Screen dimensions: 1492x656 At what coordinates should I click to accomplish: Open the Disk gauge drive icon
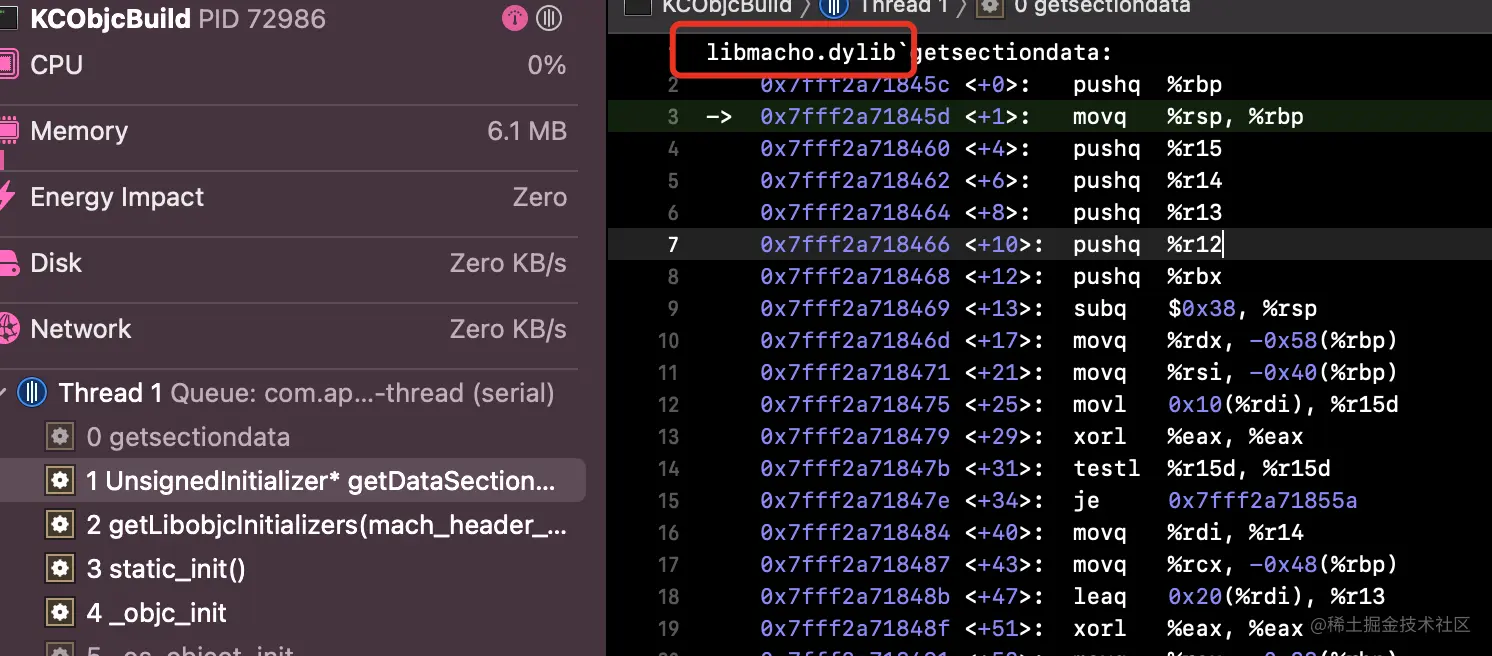(x=8, y=263)
